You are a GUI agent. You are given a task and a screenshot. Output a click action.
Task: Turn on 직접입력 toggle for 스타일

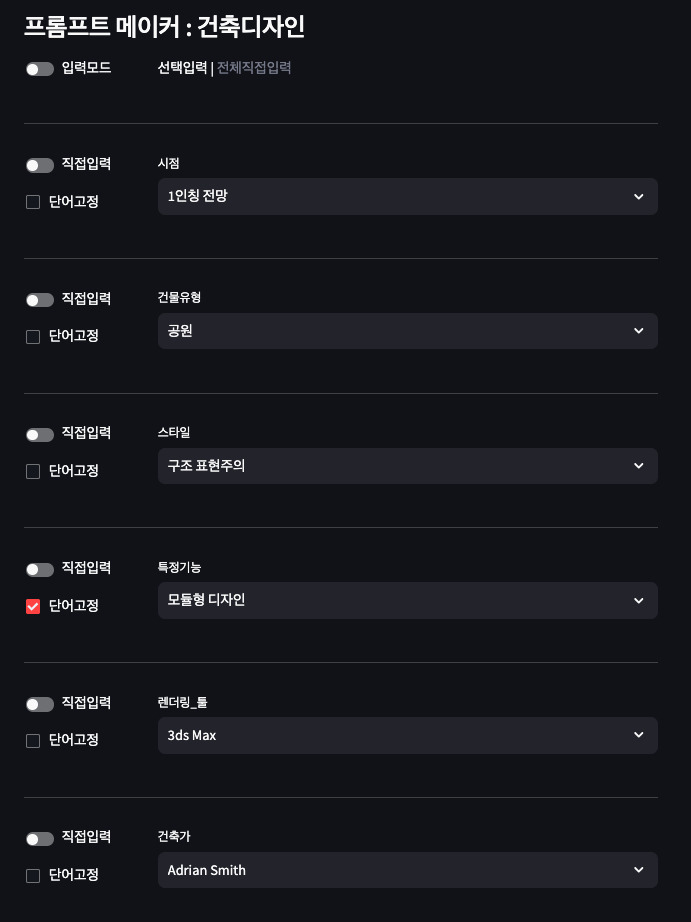click(x=40, y=435)
